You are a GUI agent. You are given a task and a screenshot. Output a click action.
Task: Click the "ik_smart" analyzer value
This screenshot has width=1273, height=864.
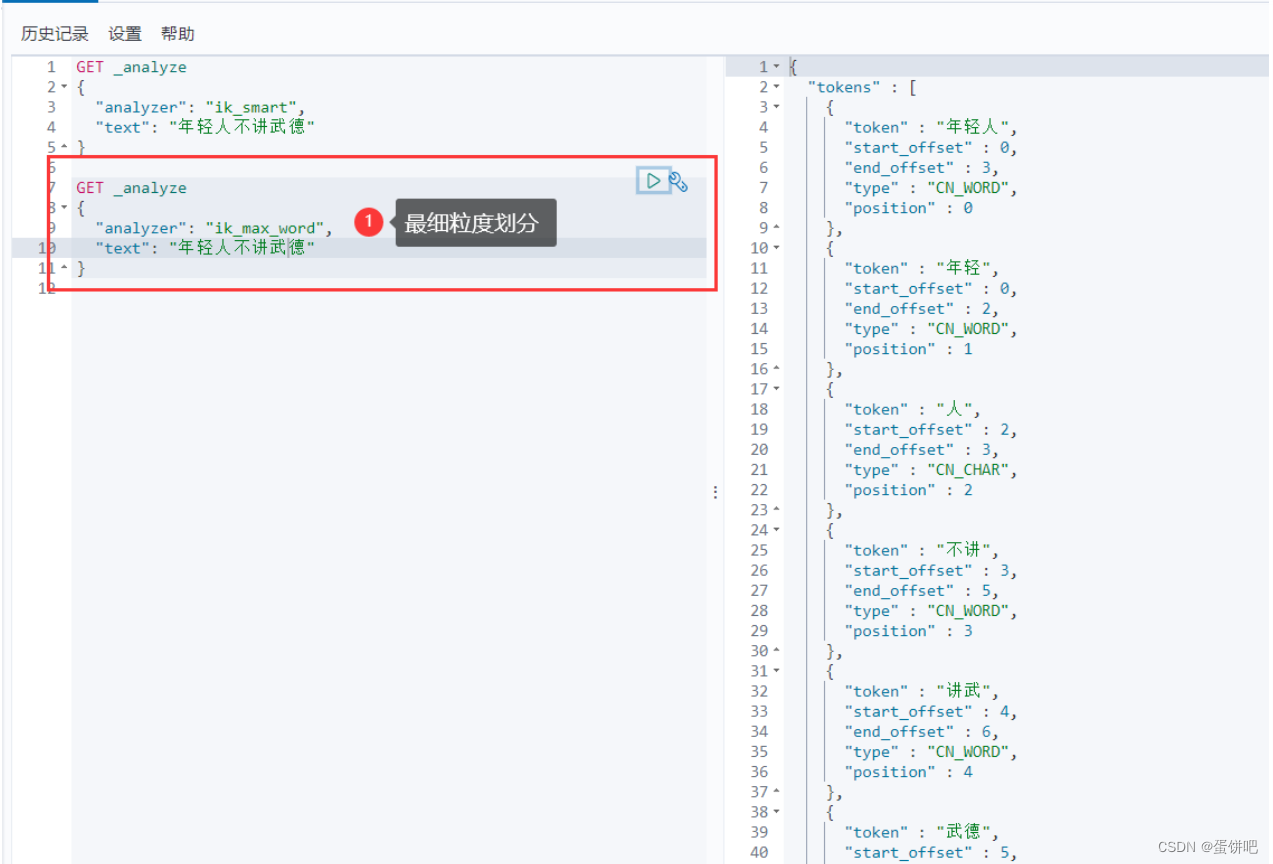253,107
